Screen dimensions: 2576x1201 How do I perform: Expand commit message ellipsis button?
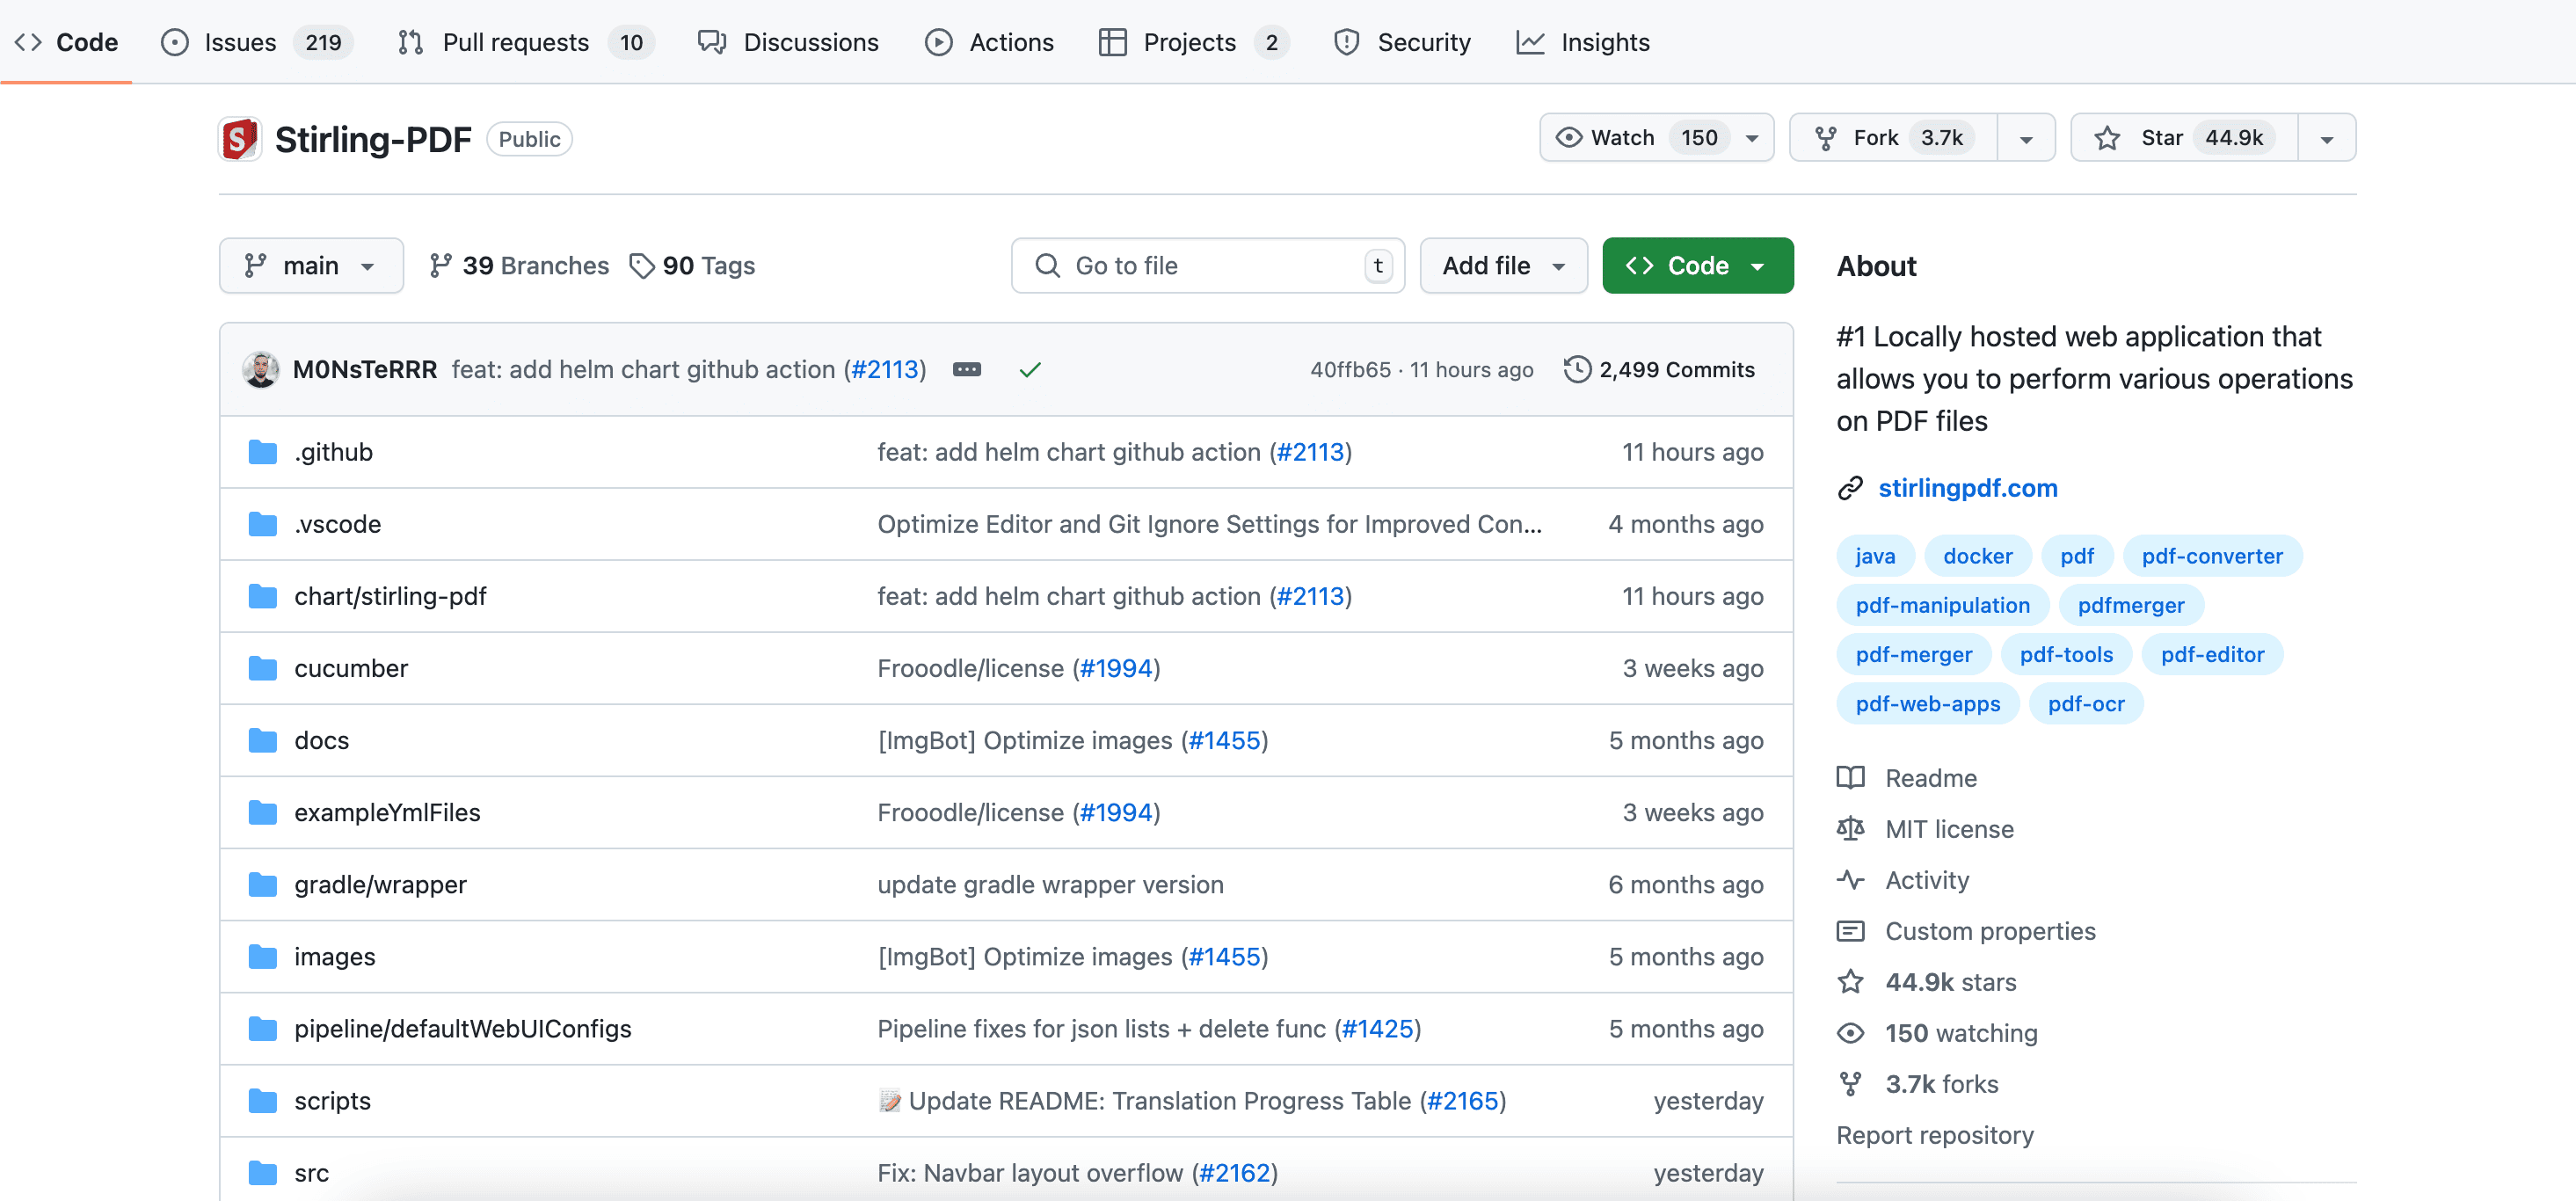point(966,369)
